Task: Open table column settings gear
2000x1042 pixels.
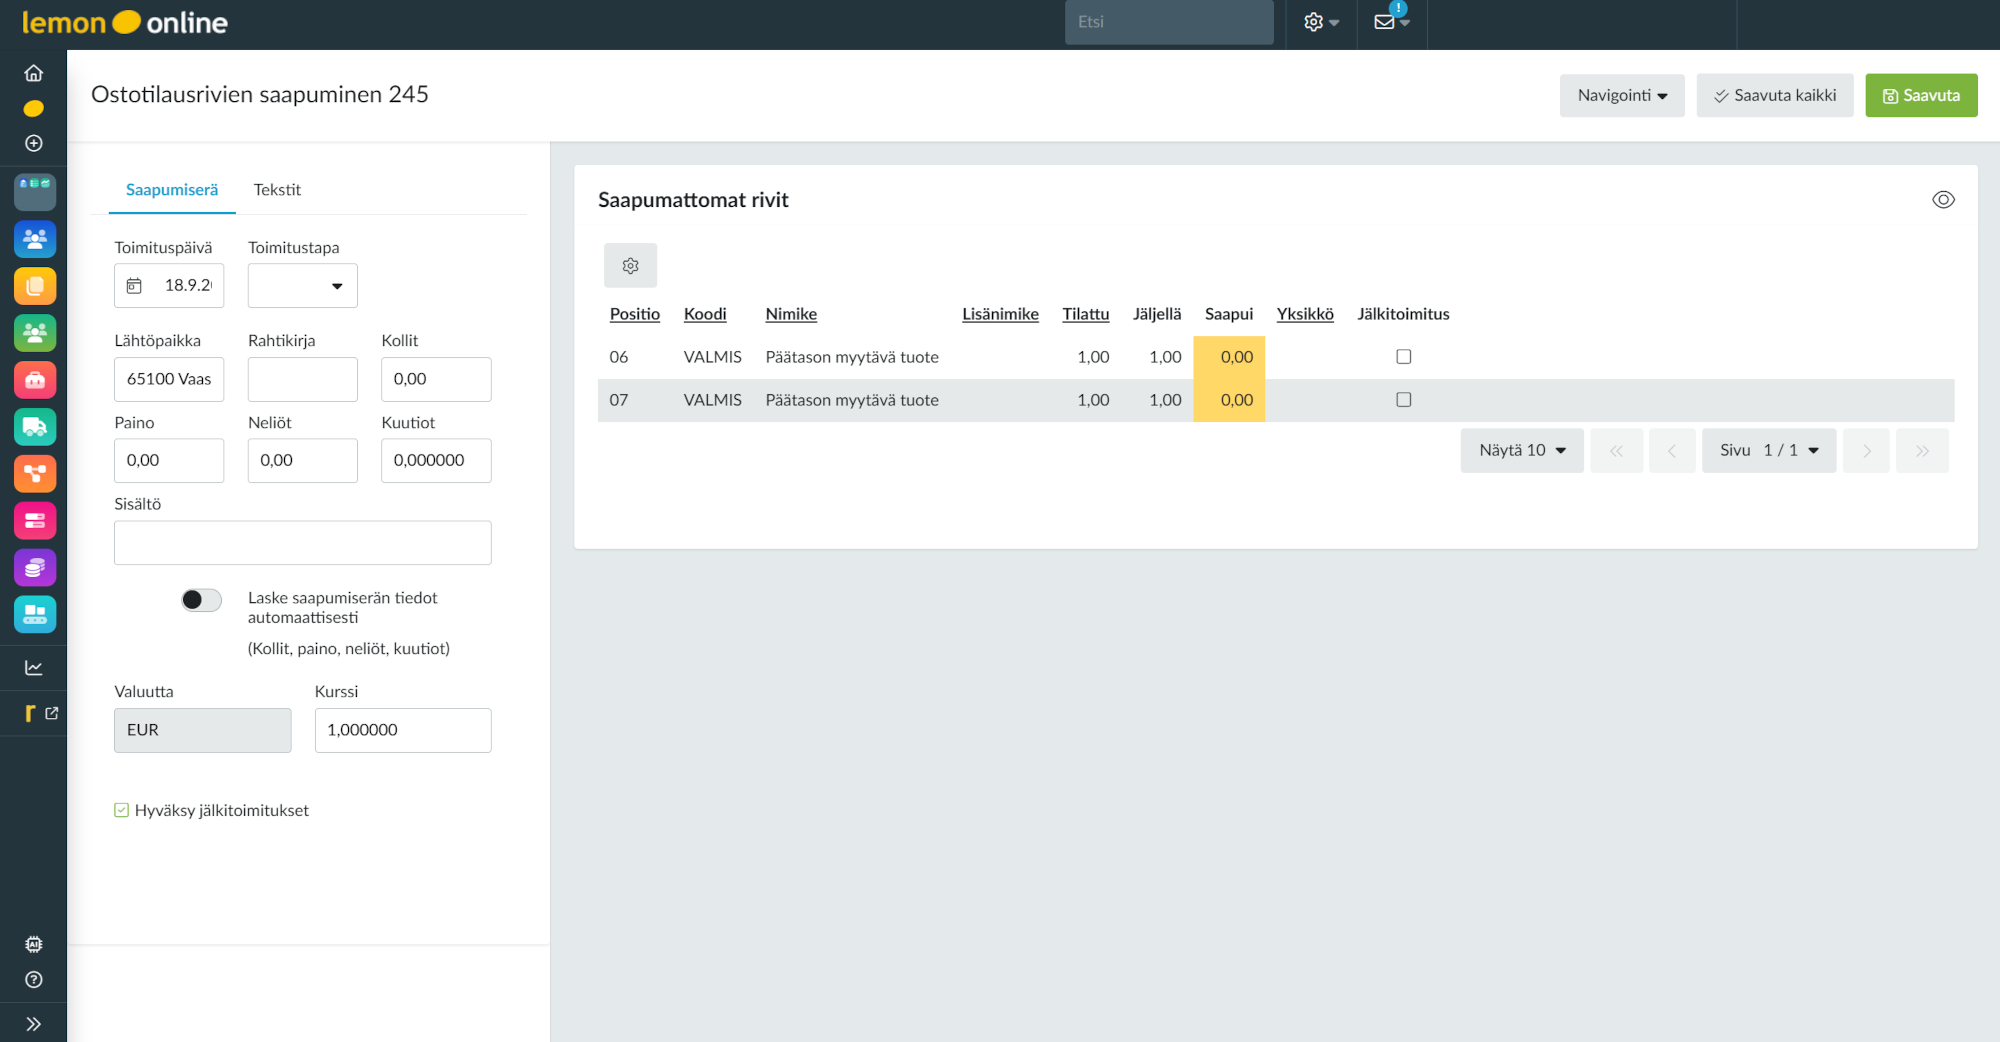Action: click(x=630, y=266)
